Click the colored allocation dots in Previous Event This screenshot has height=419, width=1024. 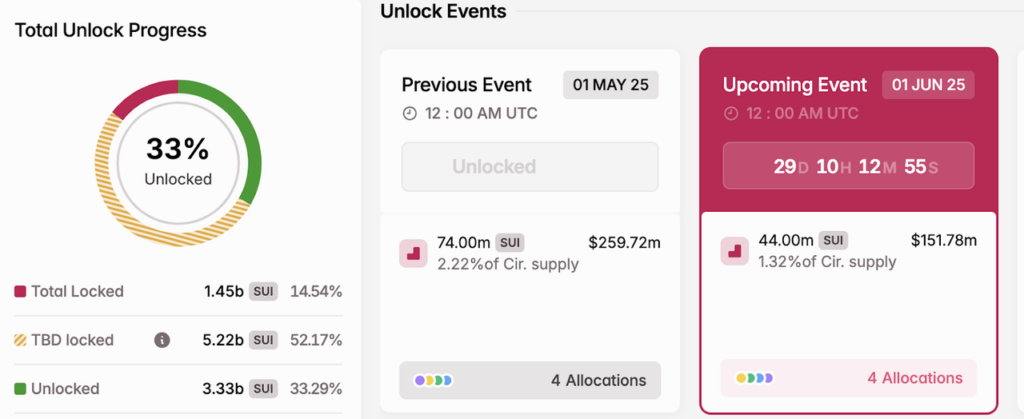pyautogui.click(x=433, y=380)
